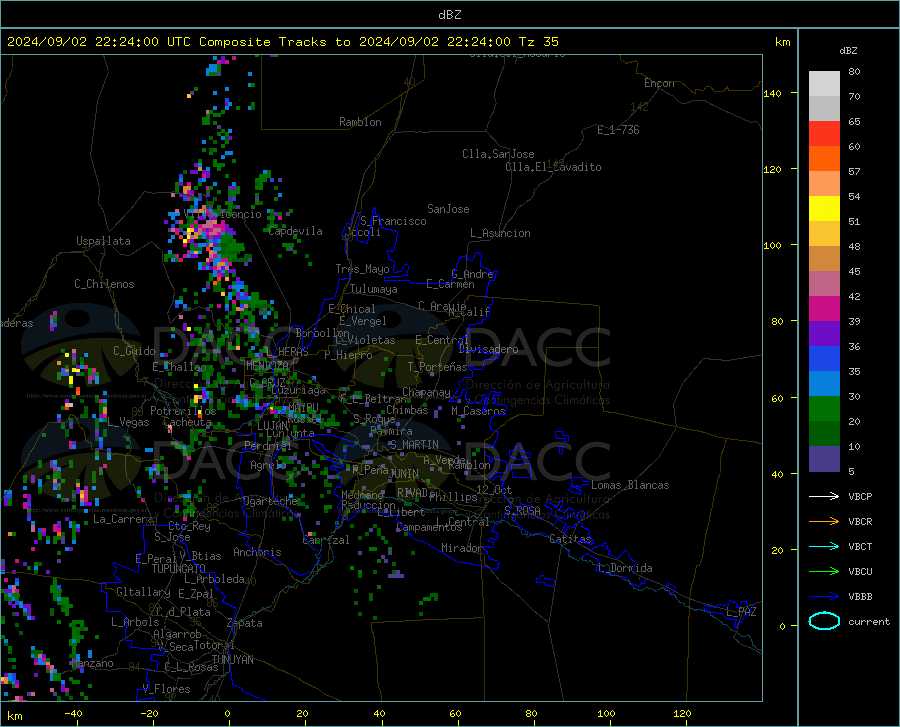
Task: Click the cyan VBCT arrow in legend
Action: [824, 546]
